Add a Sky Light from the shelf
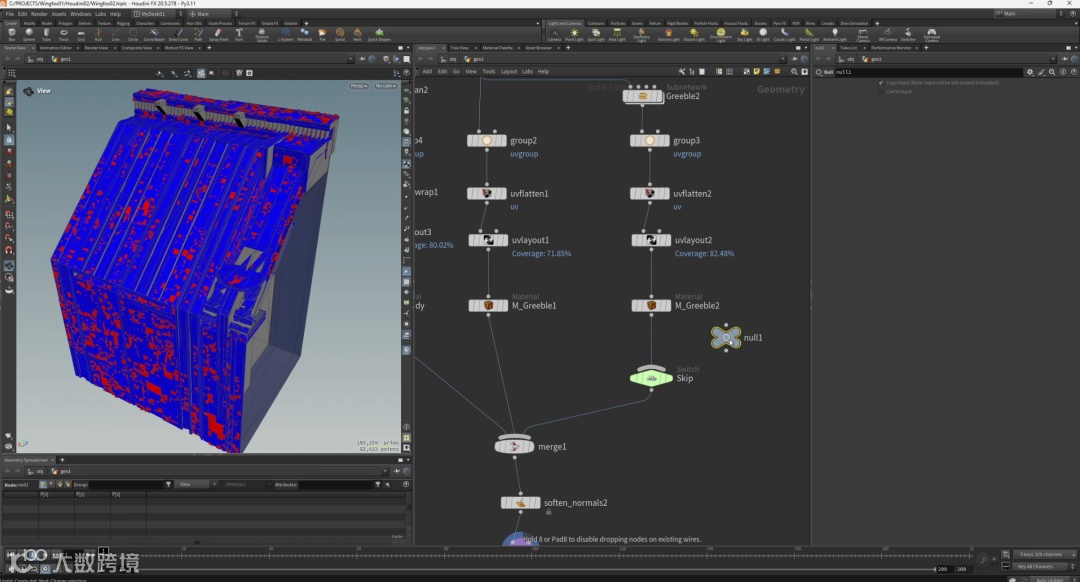Image resolution: width=1080 pixels, height=582 pixels. tap(744, 34)
